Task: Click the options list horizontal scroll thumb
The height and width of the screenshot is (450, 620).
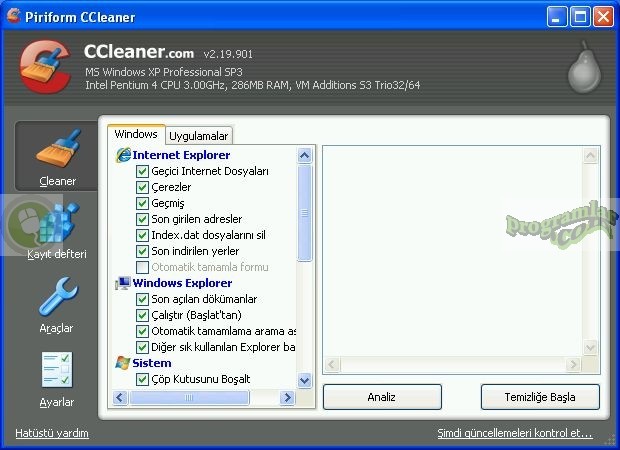Action: (189, 397)
